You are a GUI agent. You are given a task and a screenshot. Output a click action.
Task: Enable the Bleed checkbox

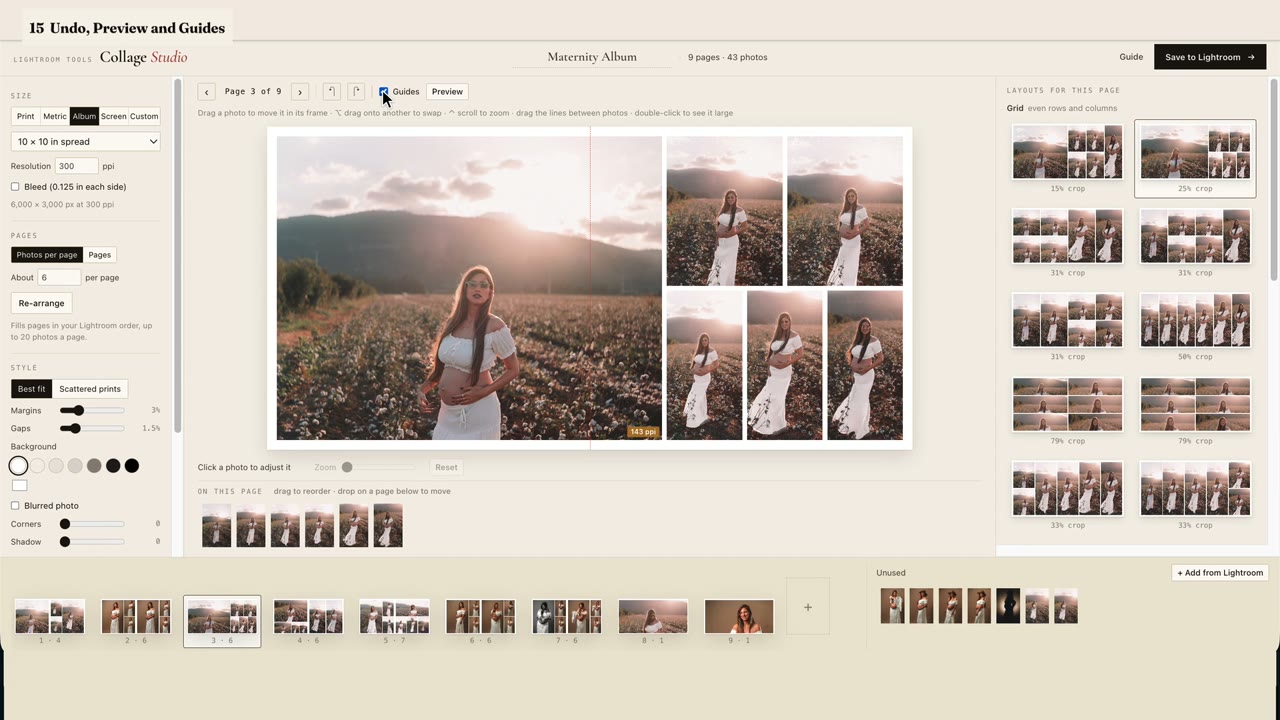coord(15,187)
